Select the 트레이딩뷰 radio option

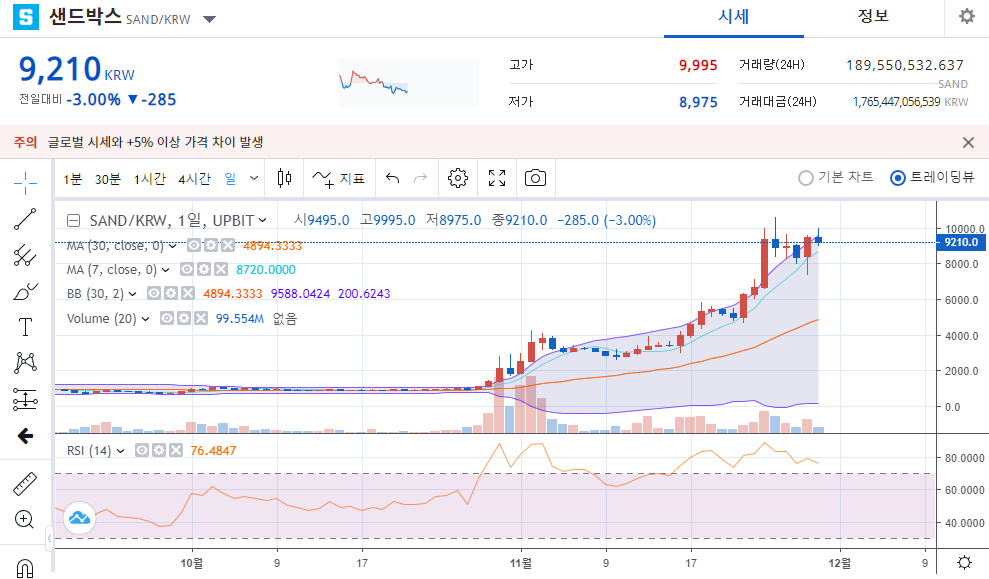pos(932,178)
